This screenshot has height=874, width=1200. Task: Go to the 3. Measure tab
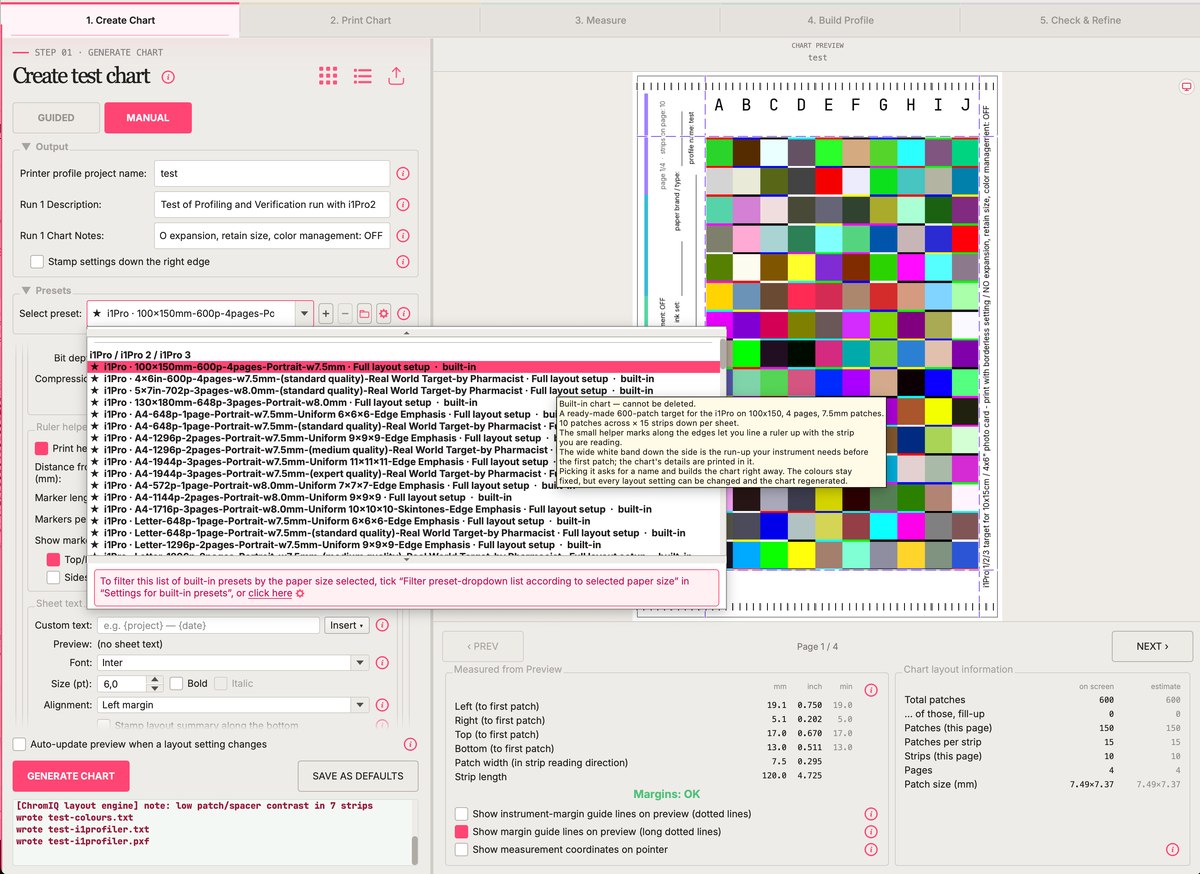[x=600, y=20]
